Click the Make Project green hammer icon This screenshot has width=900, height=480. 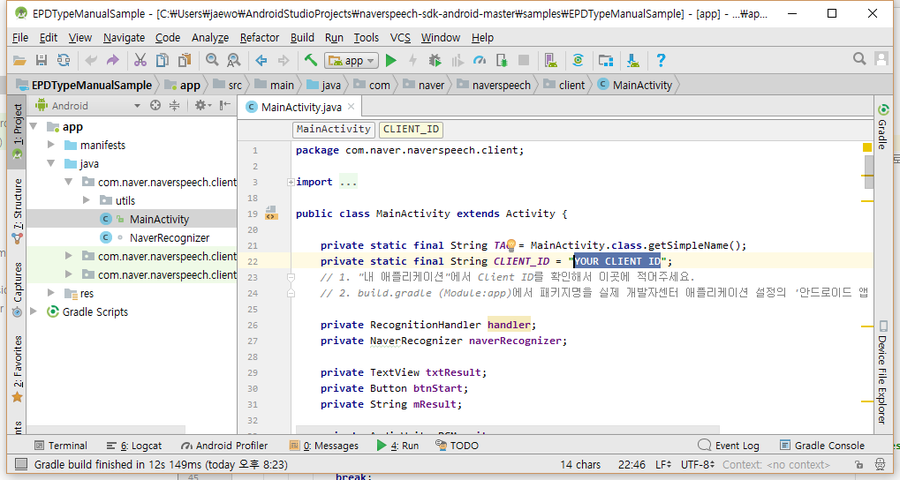coord(311,60)
